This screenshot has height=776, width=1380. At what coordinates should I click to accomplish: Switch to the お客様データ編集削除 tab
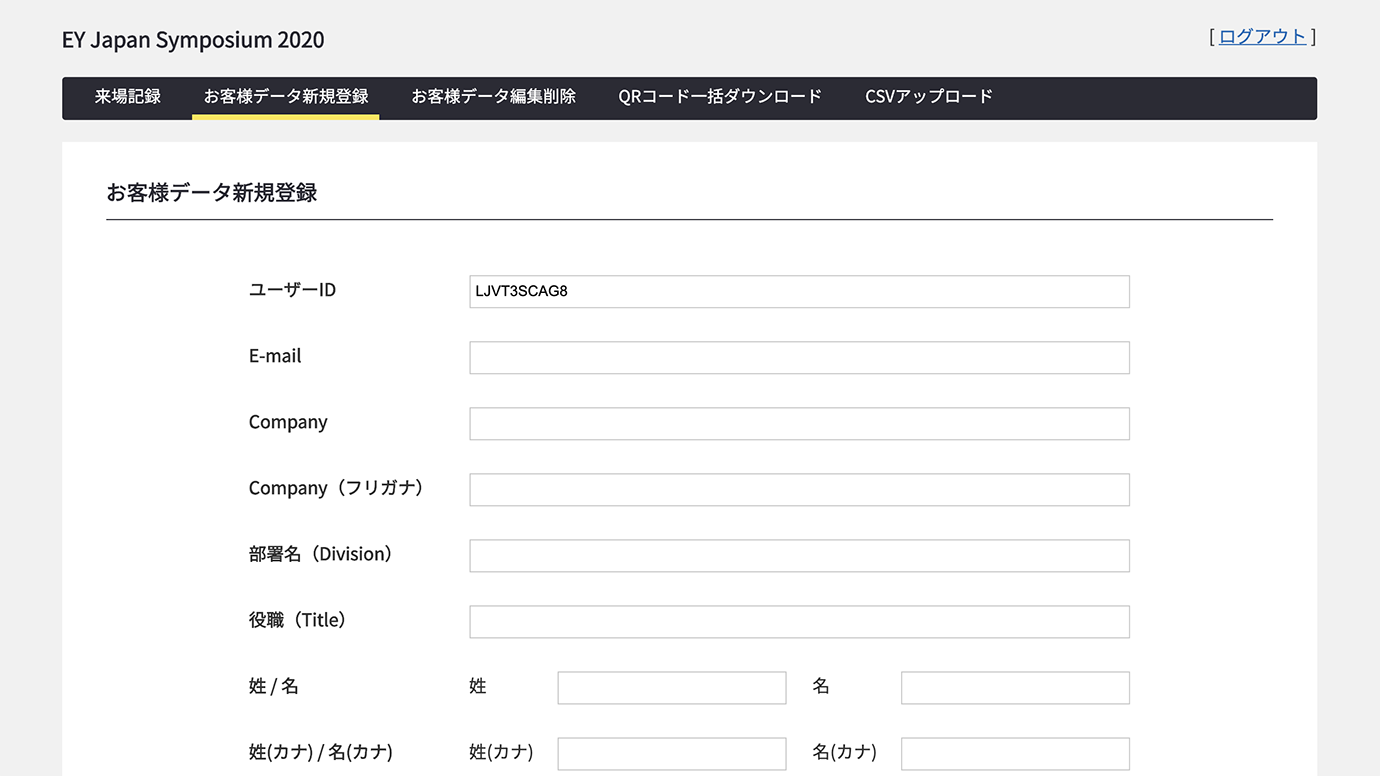(494, 97)
